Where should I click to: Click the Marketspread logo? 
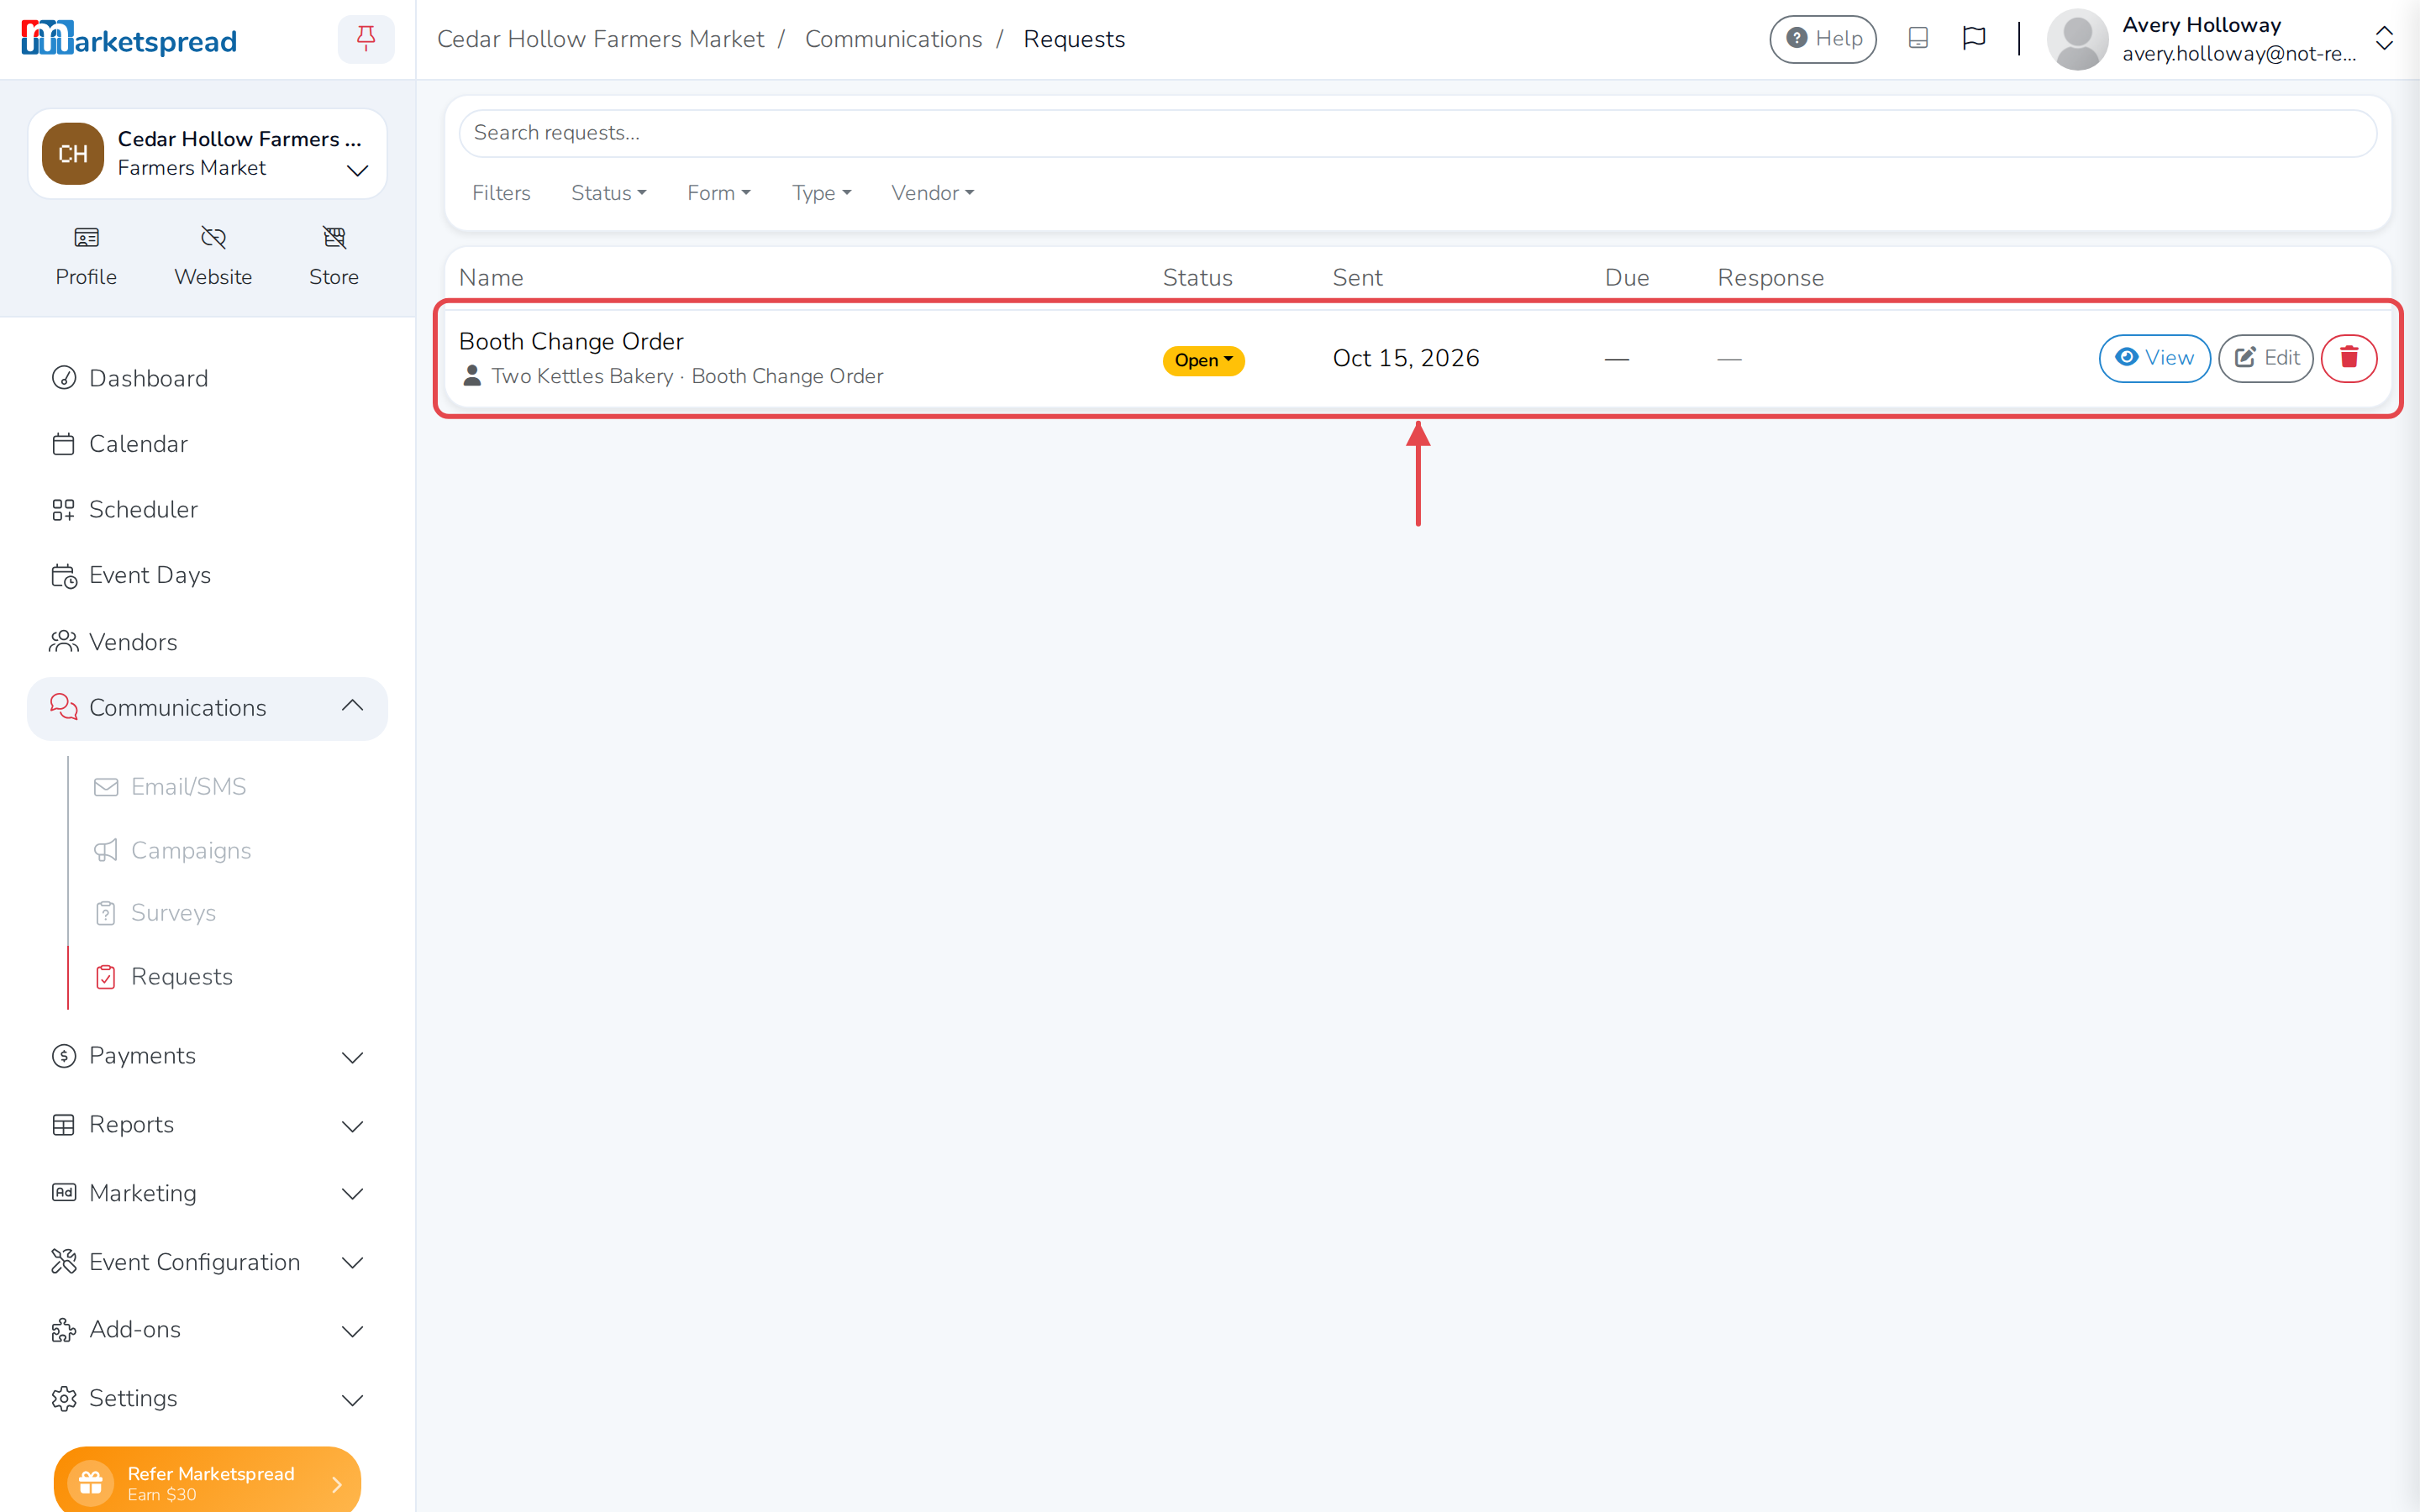tap(129, 39)
